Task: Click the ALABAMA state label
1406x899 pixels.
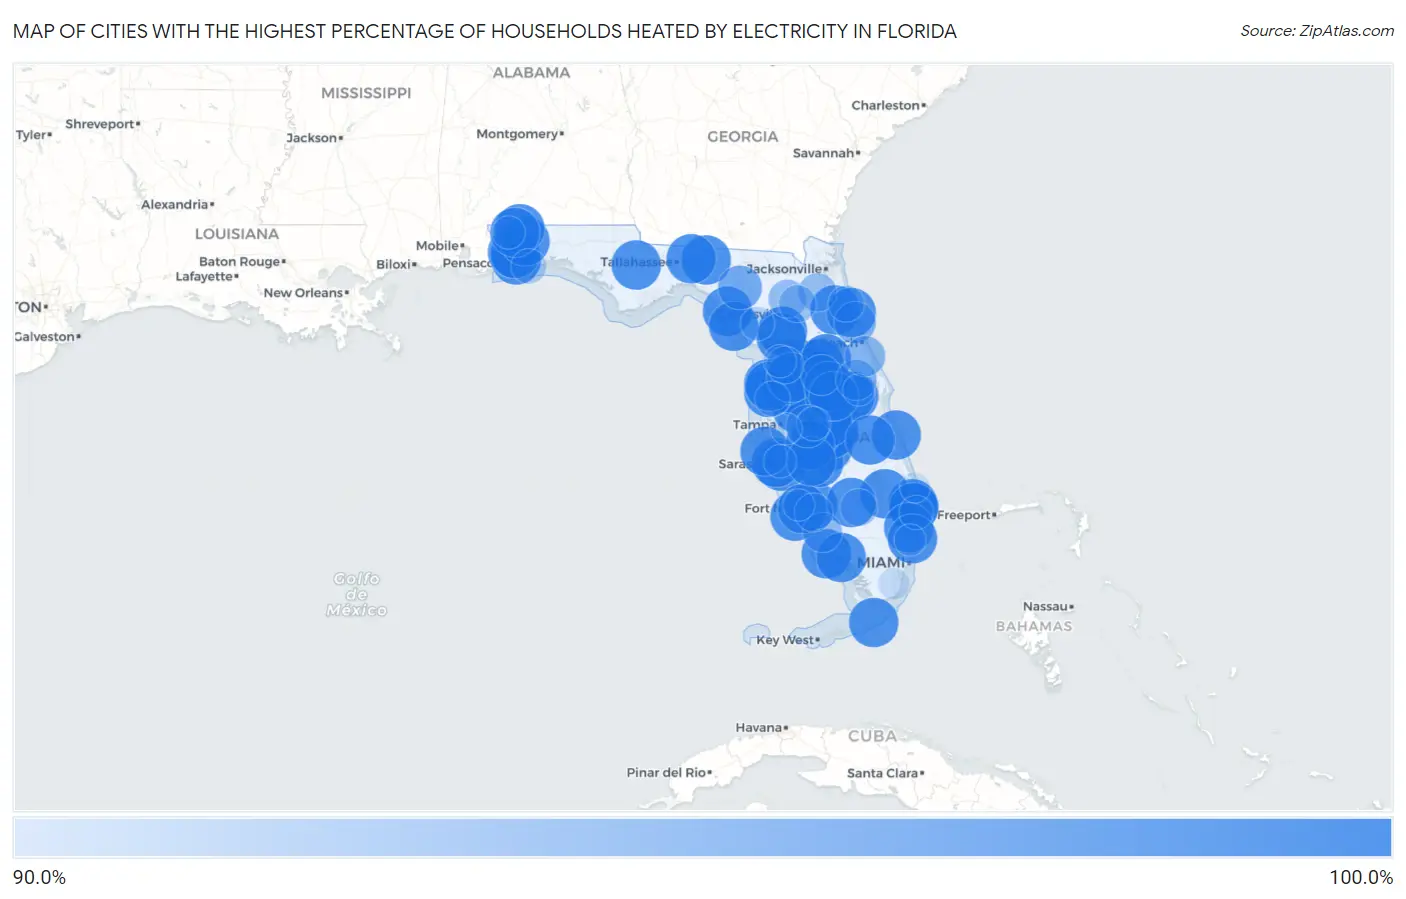Action: click(x=531, y=73)
